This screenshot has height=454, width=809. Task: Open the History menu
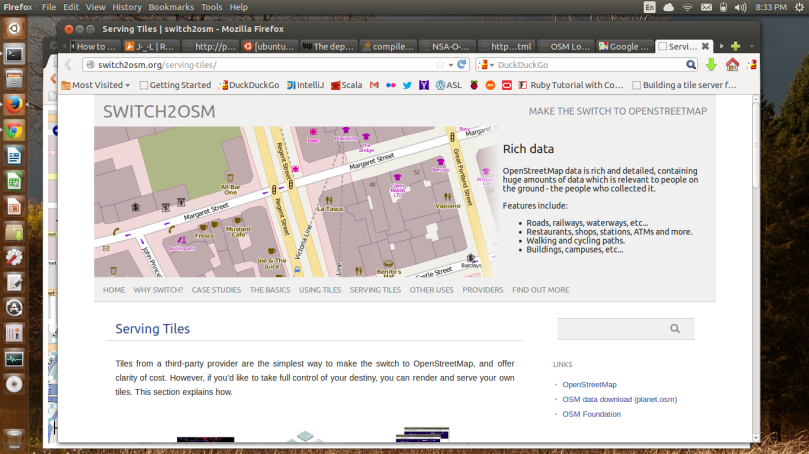[x=127, y=7]
